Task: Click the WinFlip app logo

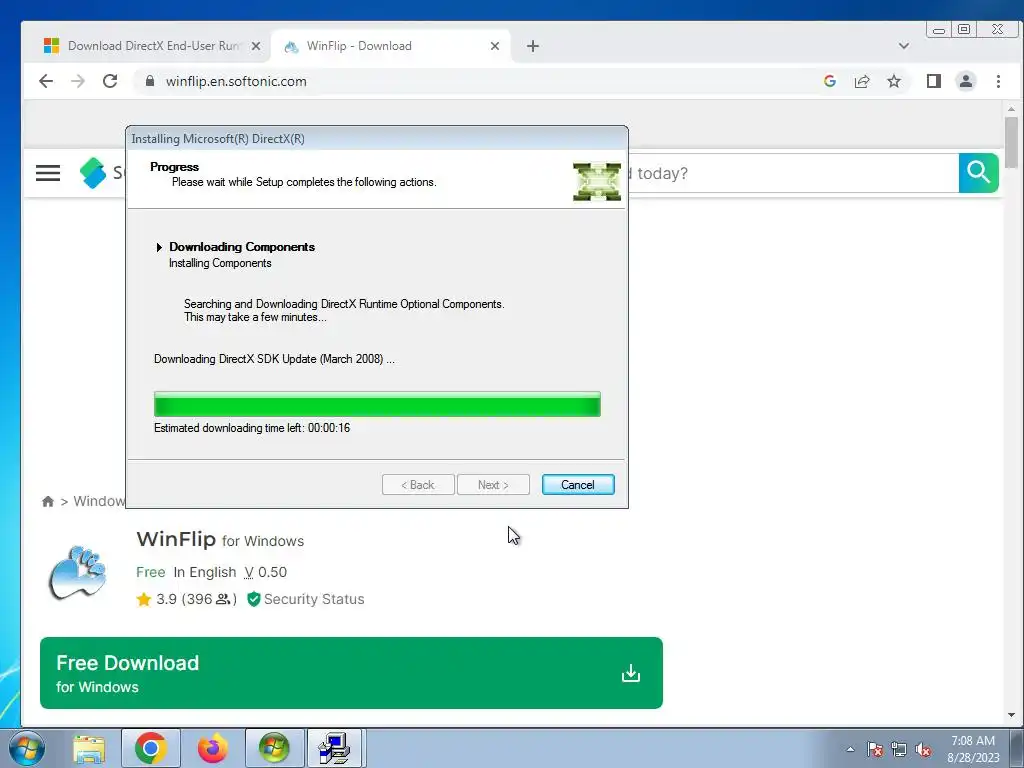Action: click(x=78, y=573)
